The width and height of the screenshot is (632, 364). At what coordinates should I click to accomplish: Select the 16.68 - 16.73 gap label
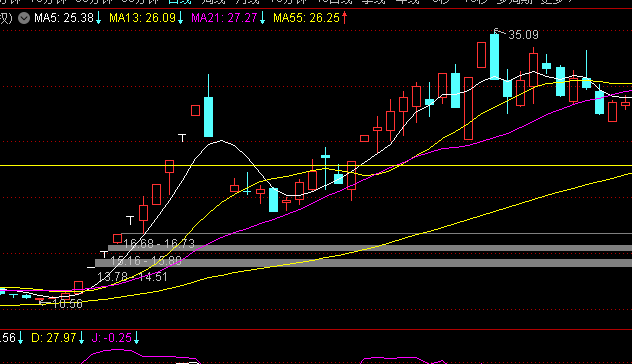click(x=159, y=243)
